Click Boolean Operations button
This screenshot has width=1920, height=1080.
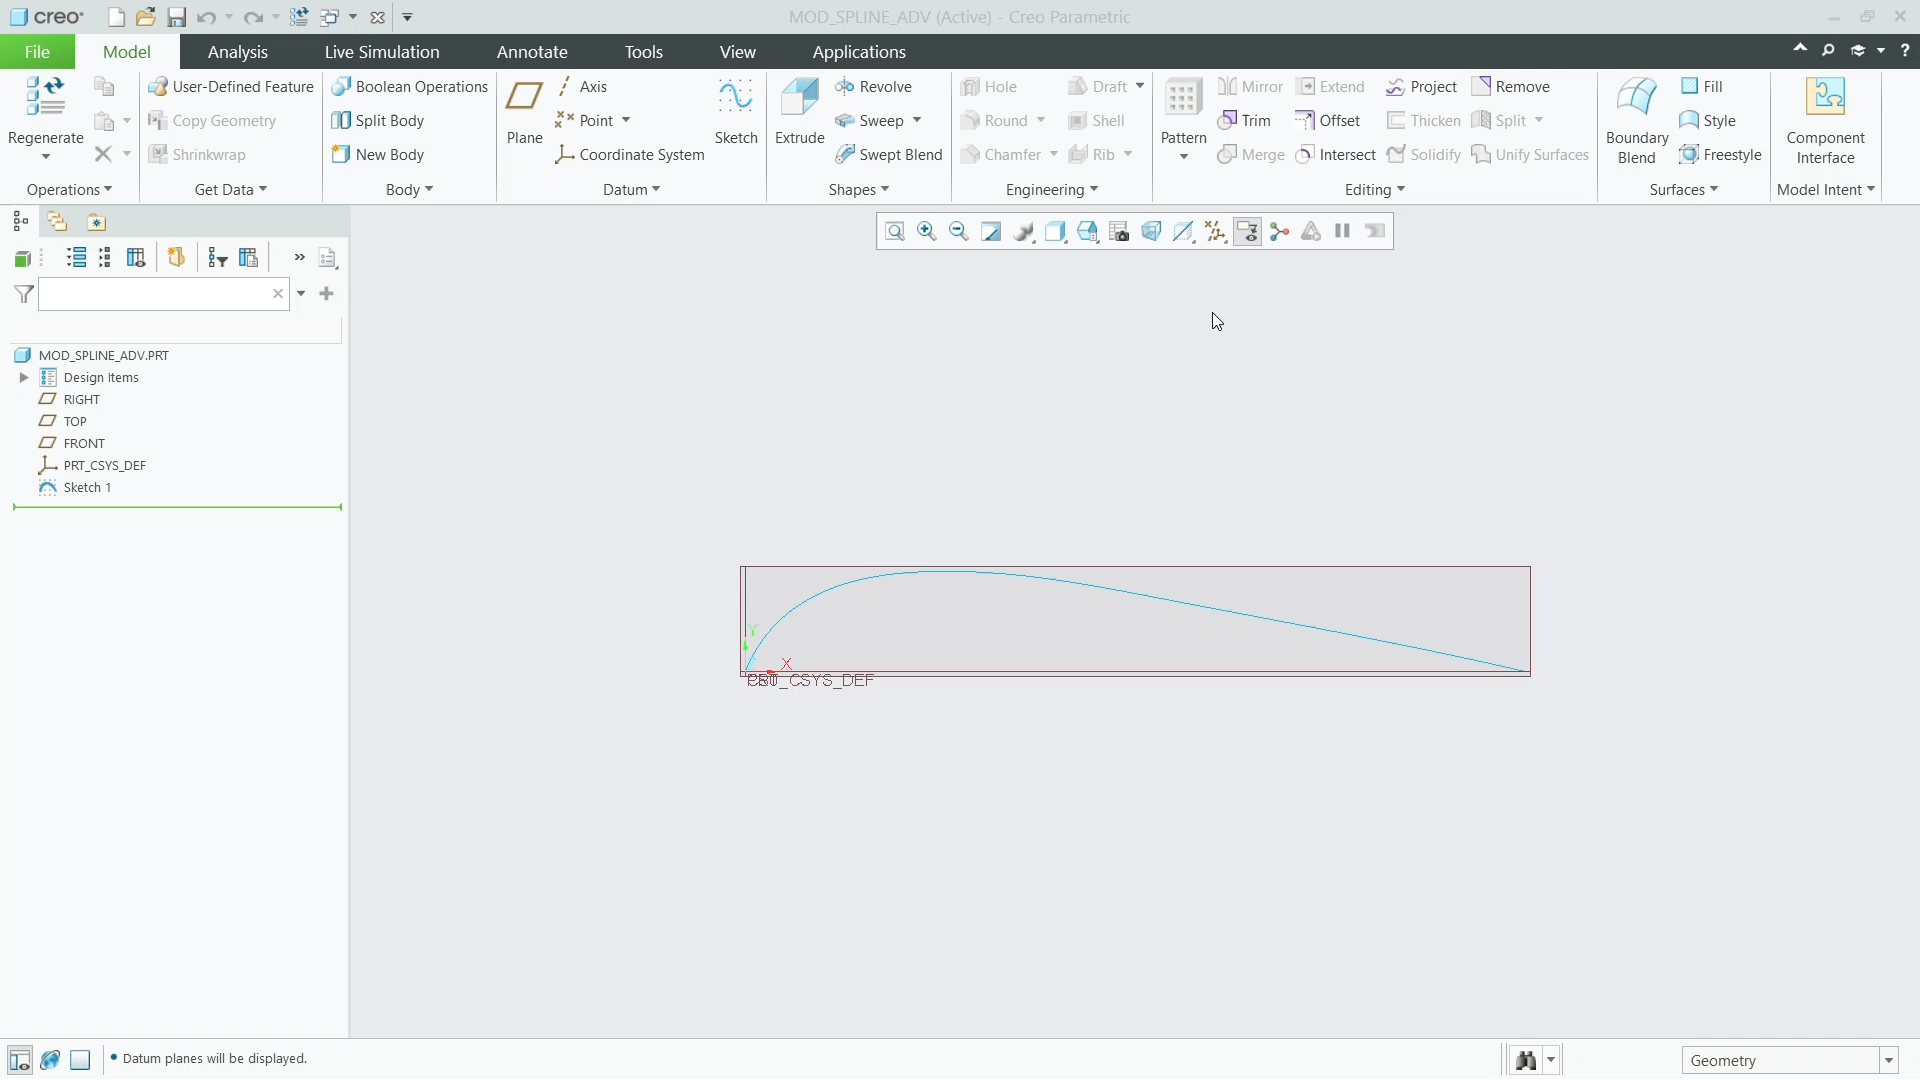click(x=409, y=87)
